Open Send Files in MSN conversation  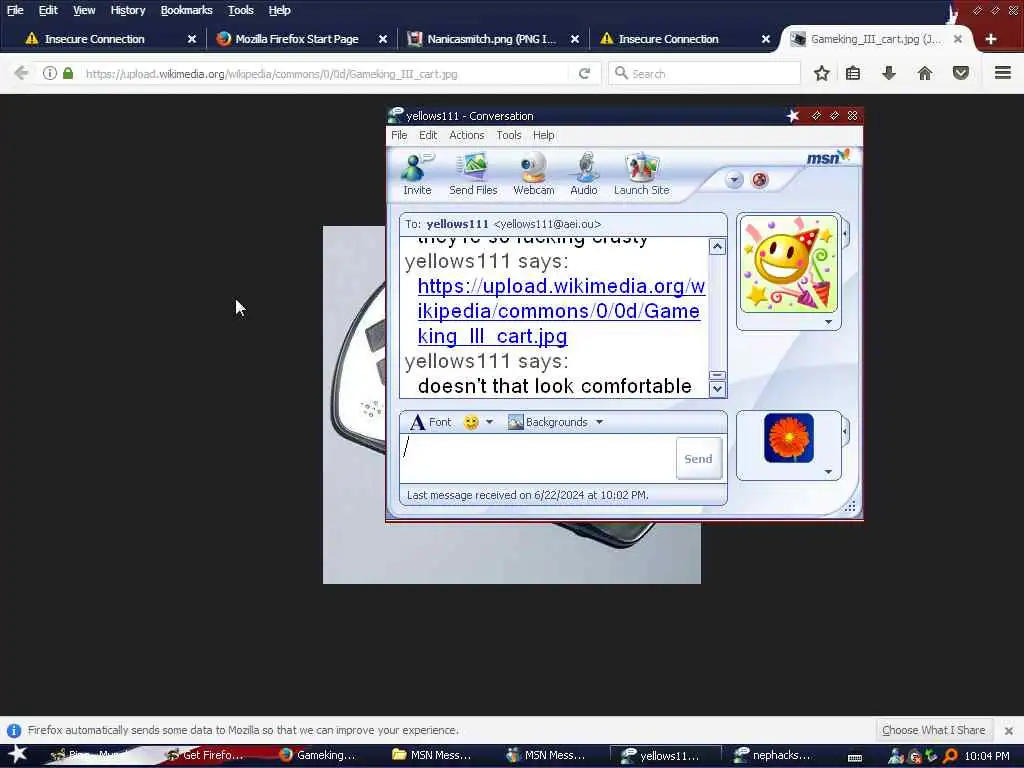[473, 174]
